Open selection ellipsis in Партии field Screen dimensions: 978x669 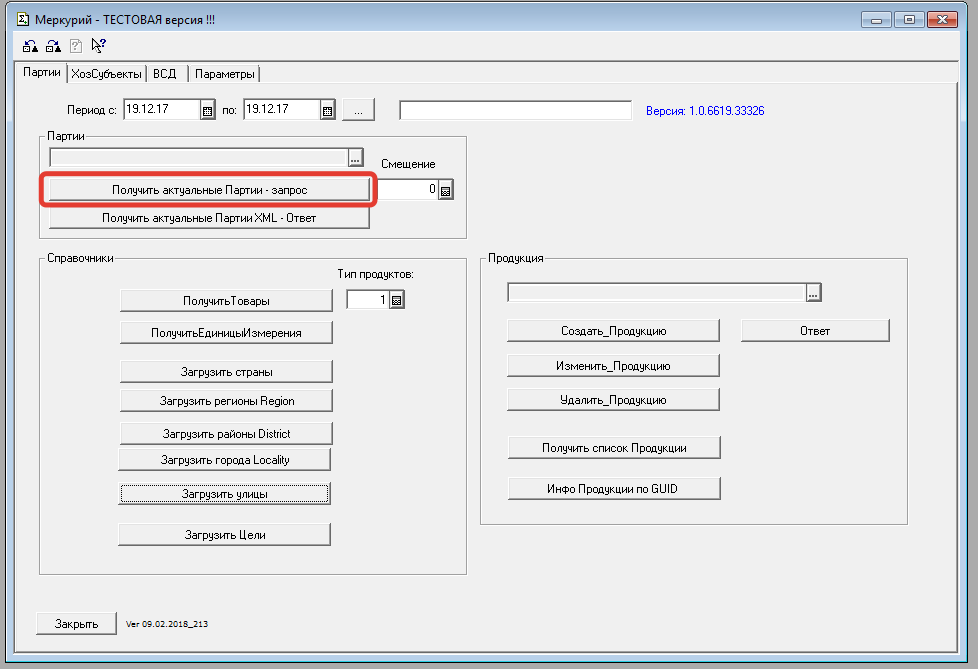[356, 158]
